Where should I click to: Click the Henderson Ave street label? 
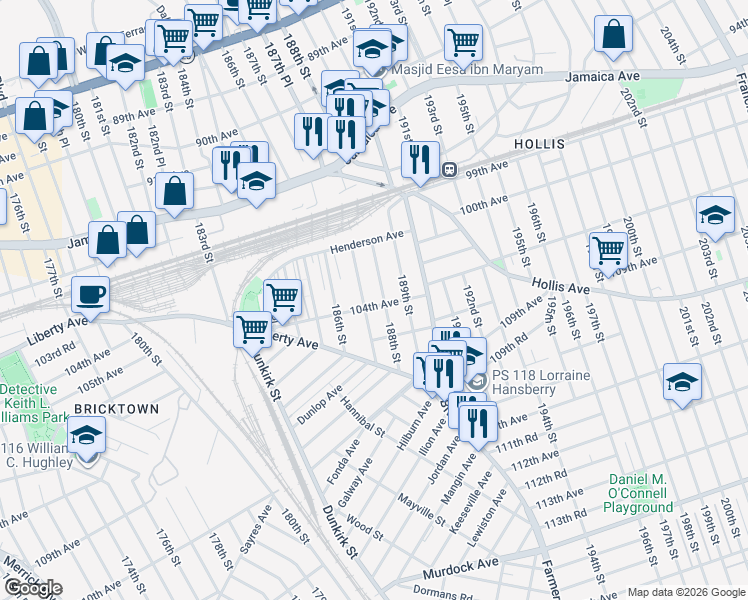tap(367, 242)
